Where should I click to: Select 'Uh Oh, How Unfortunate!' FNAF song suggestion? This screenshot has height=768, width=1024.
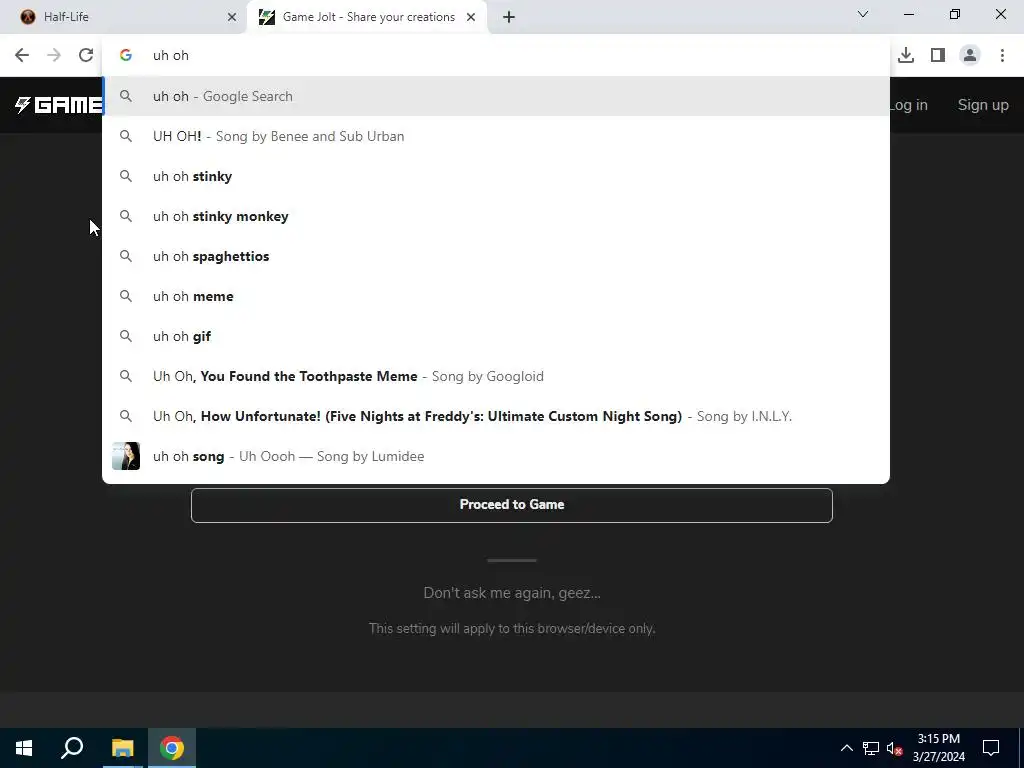(x=496, y=416)
